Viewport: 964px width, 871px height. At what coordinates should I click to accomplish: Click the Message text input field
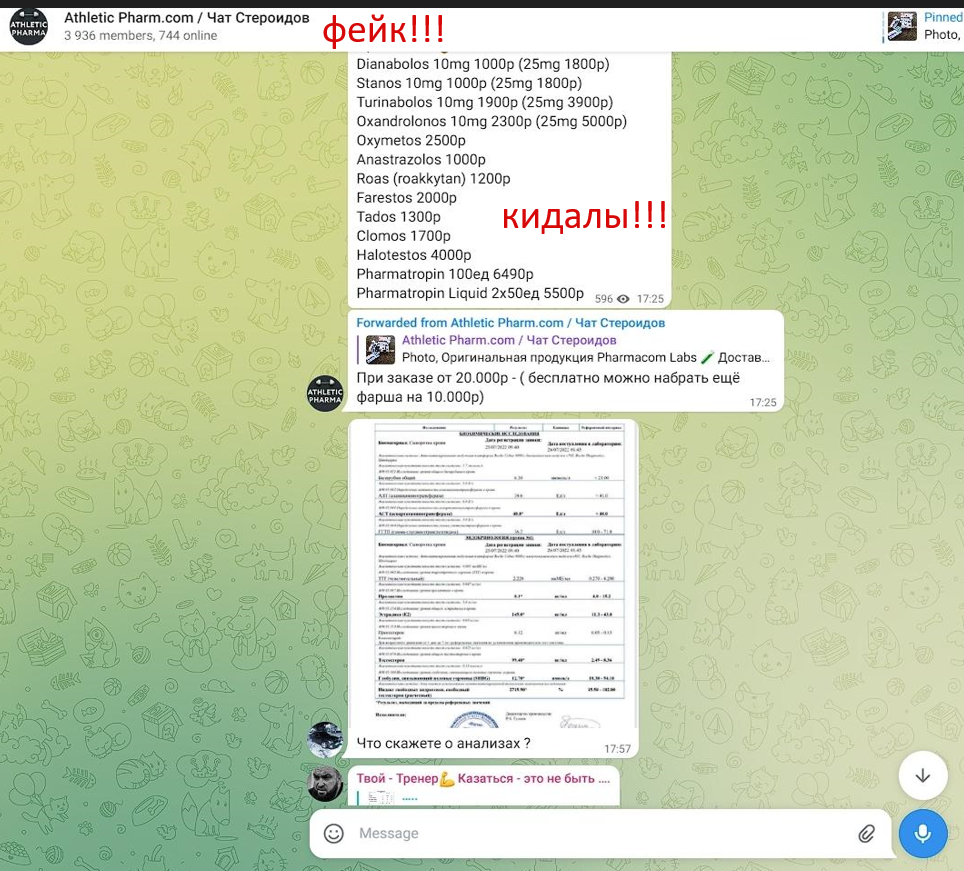click(600, 833)
